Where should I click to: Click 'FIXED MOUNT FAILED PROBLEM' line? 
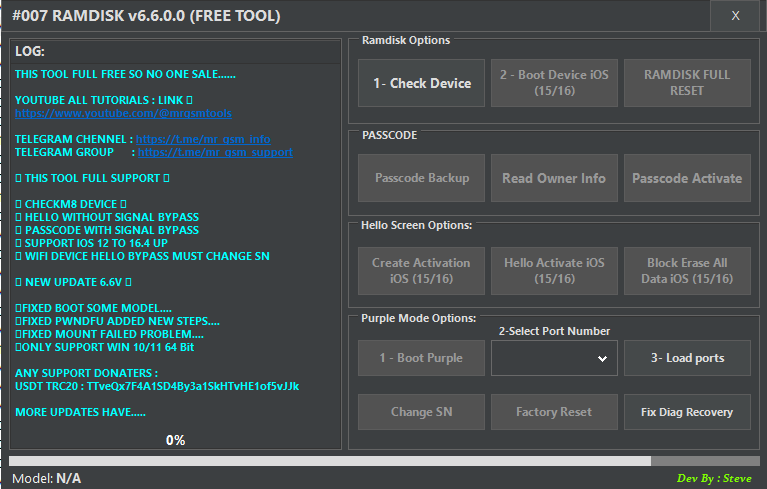click(x=109, y=334)
